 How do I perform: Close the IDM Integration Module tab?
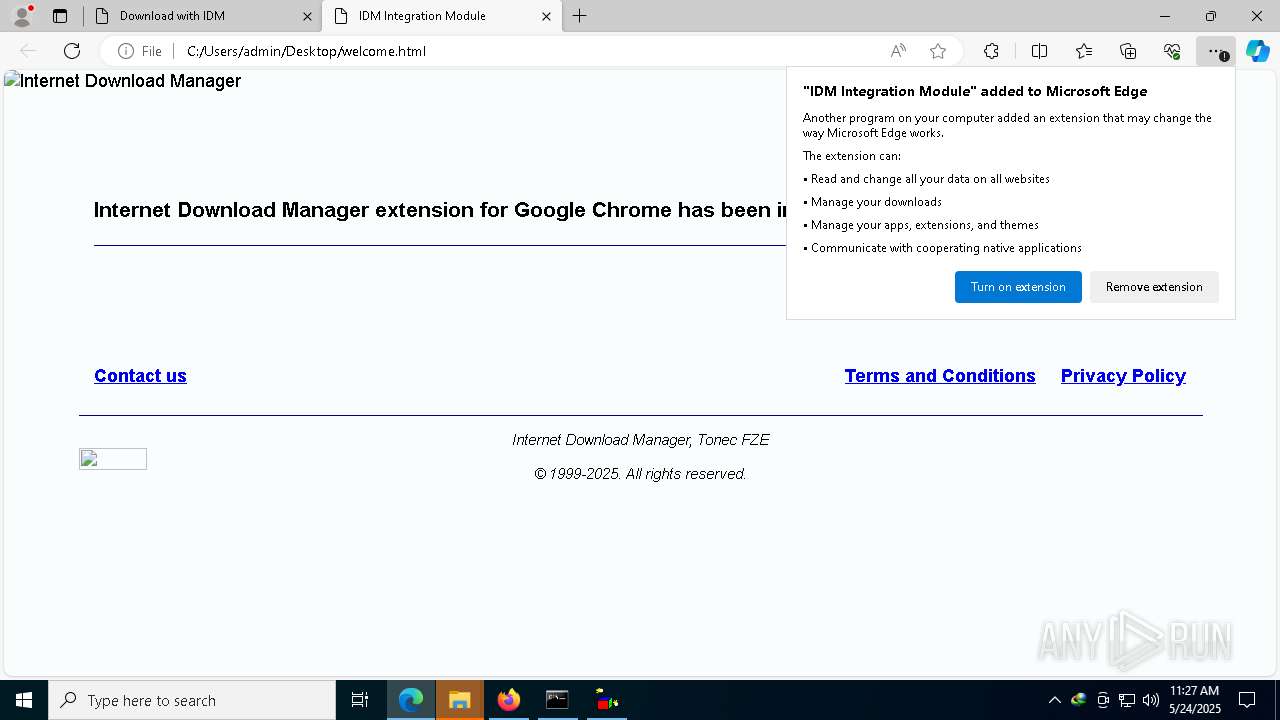(546, 16)
